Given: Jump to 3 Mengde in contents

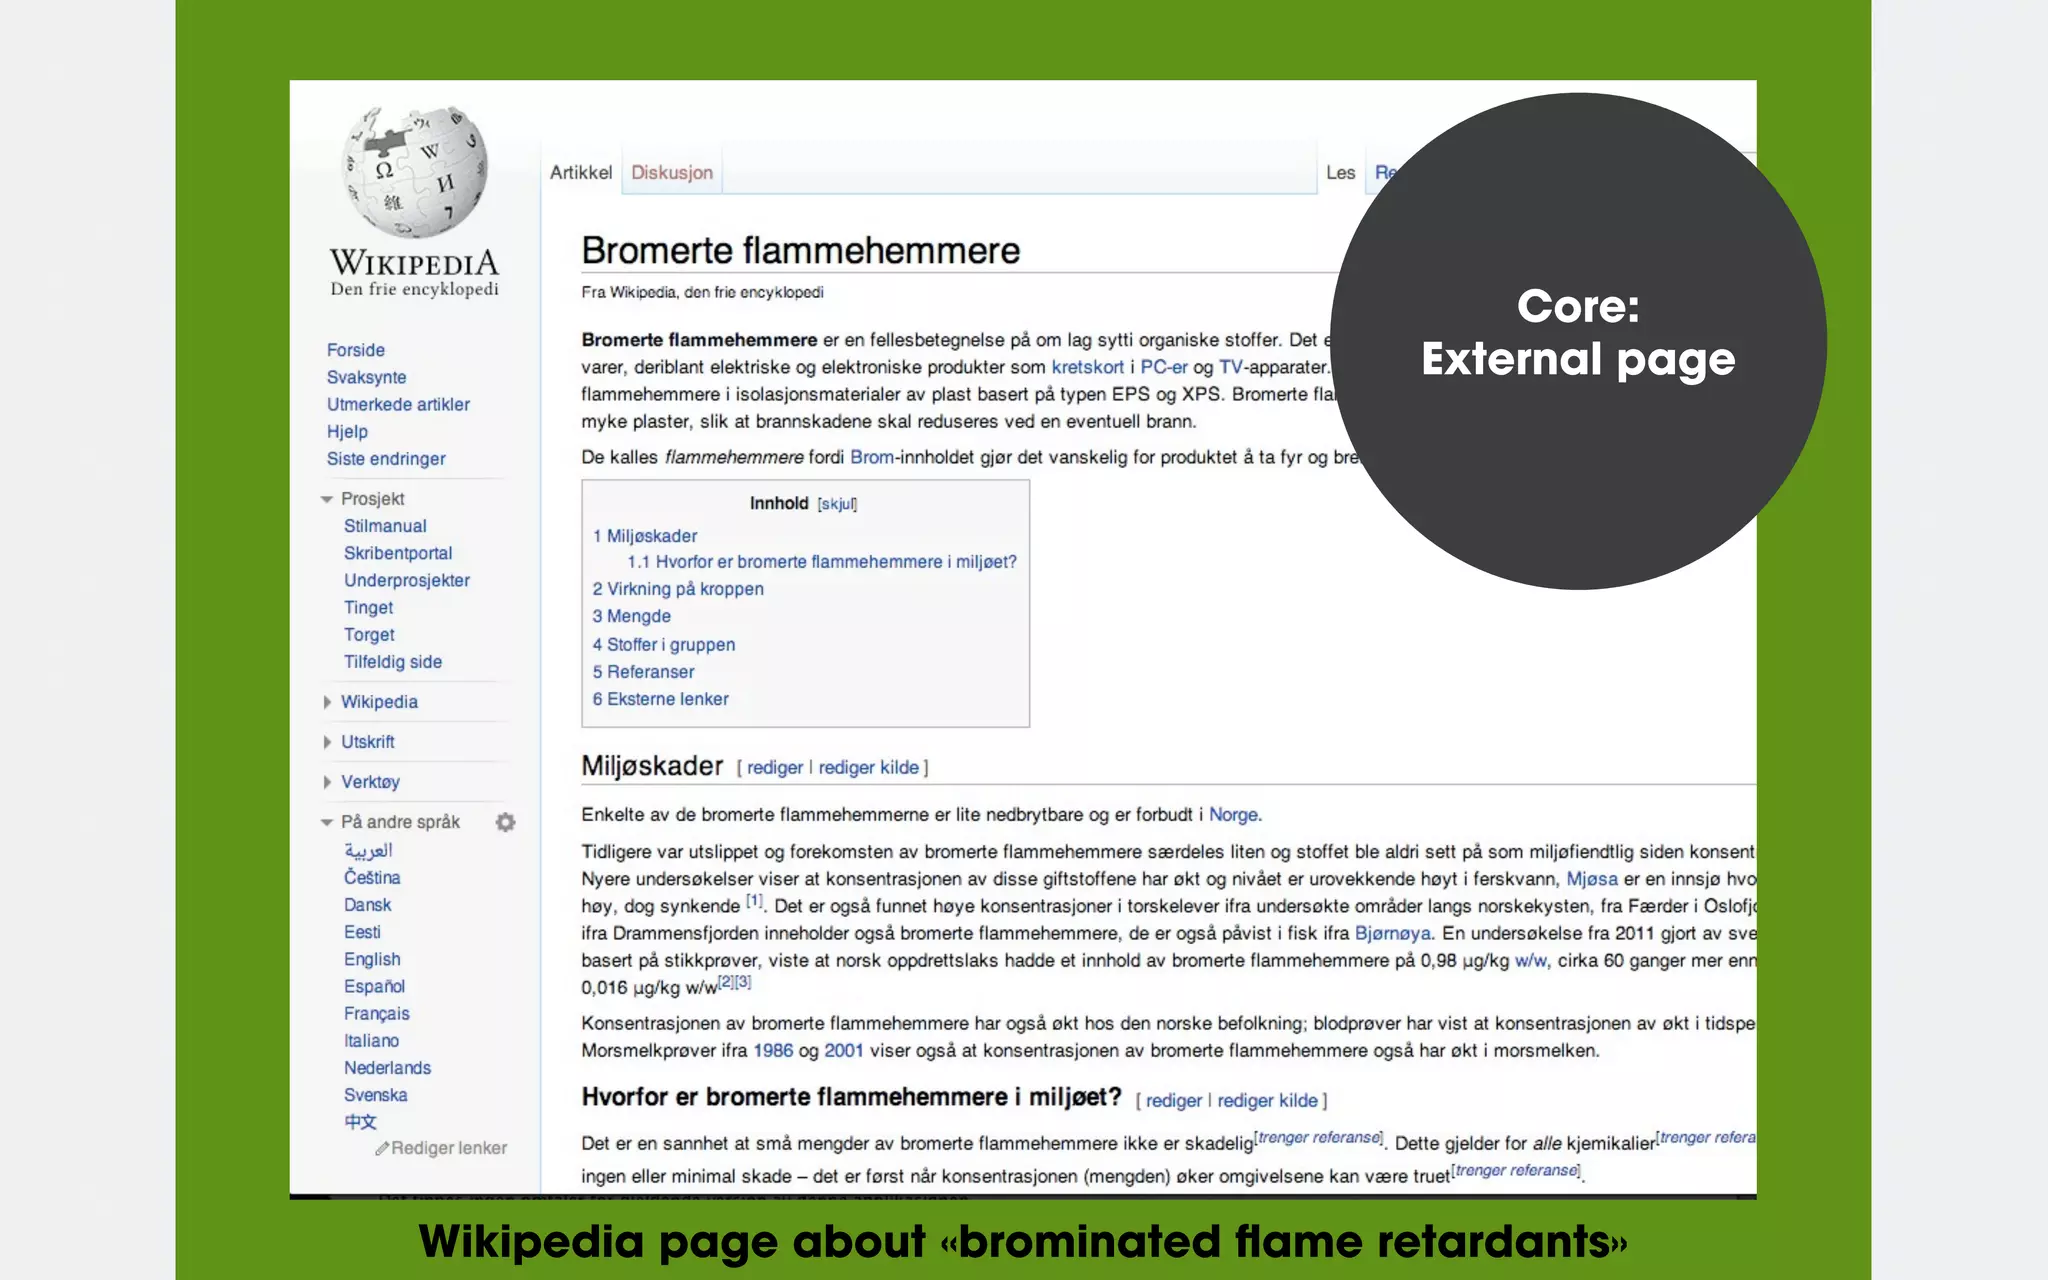Looking at the screenshot, I should [631, 616].
